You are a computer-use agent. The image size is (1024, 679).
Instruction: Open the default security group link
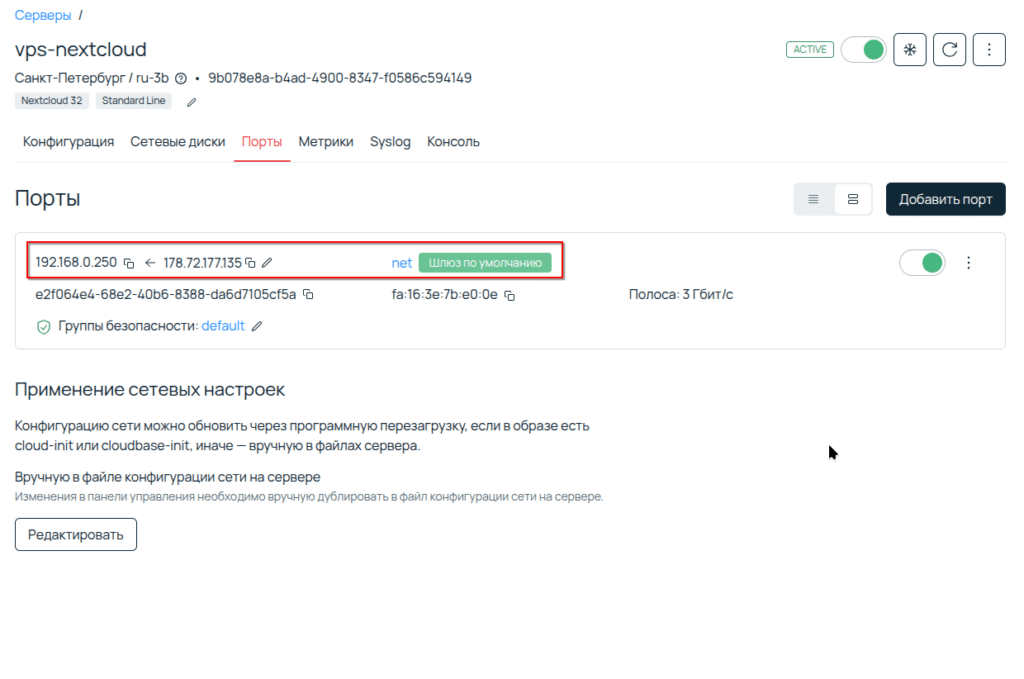(223, 326)
